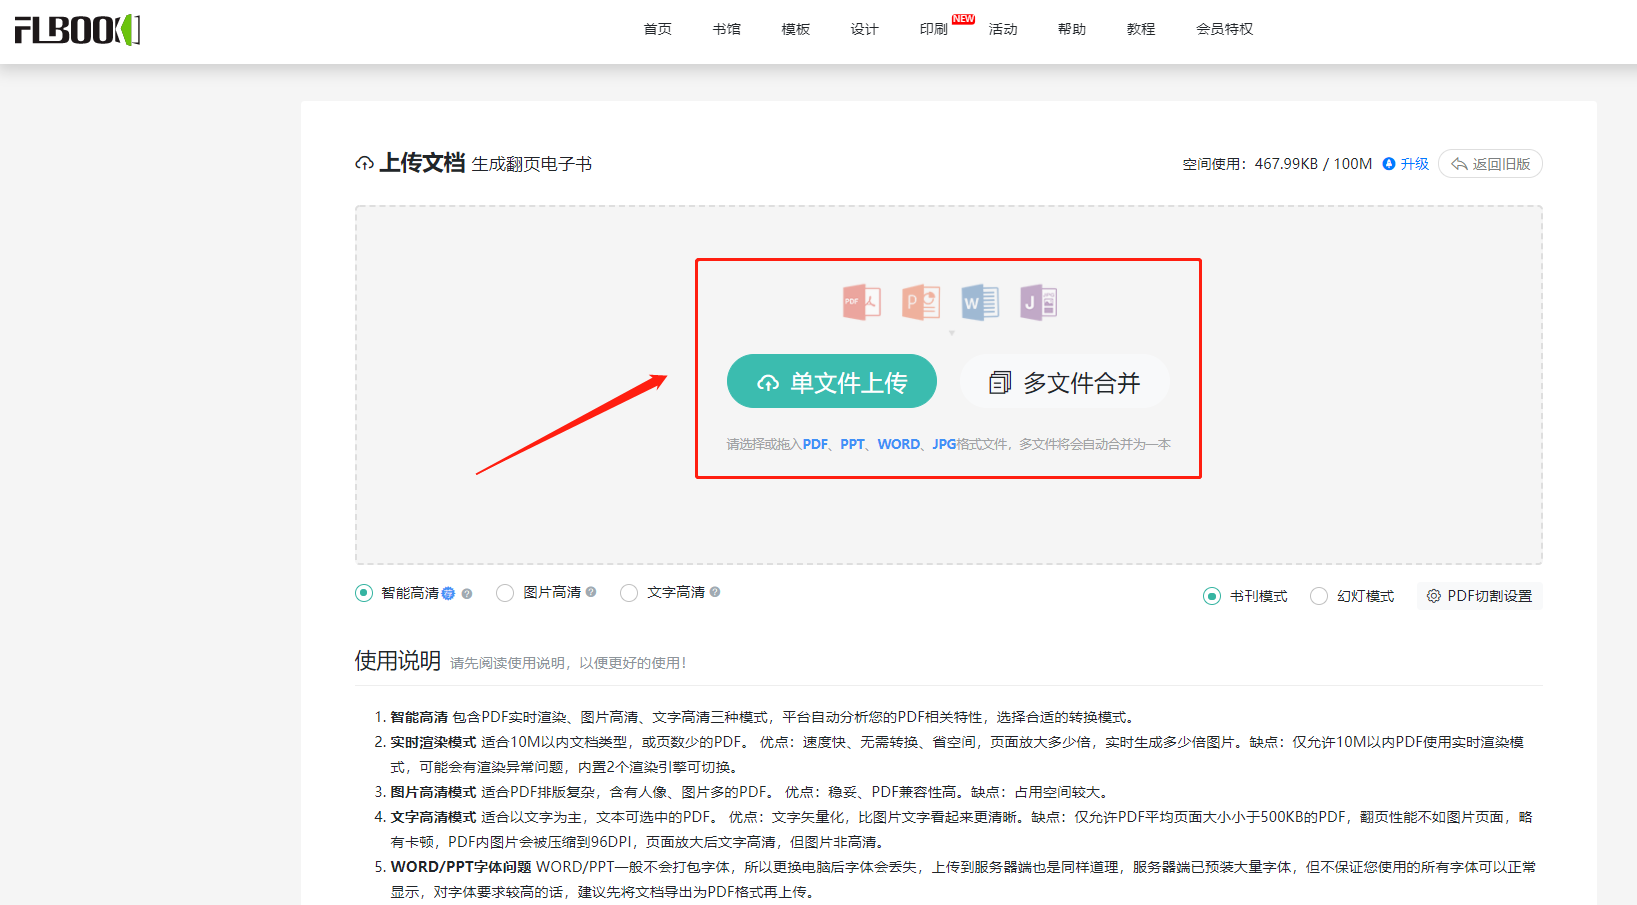
Task: Click the help icon beside 文字高清
Action: pos(715,592)
